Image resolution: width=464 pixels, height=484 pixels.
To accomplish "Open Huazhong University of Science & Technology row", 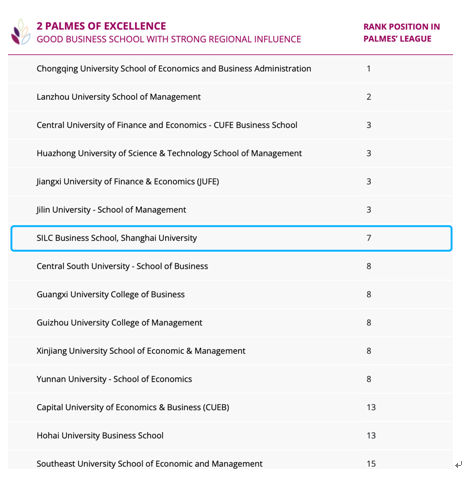I will tap(230, 153).
